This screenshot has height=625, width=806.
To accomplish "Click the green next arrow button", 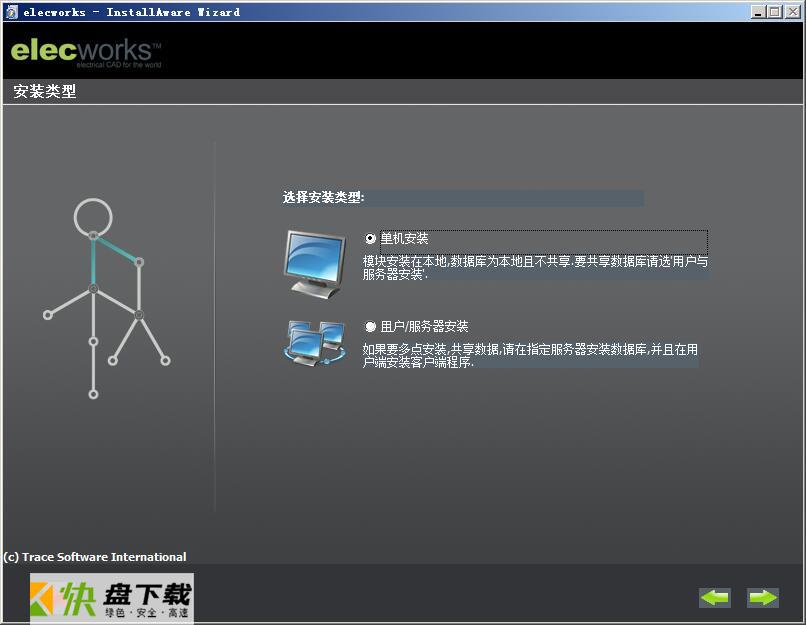I will 763,598.
